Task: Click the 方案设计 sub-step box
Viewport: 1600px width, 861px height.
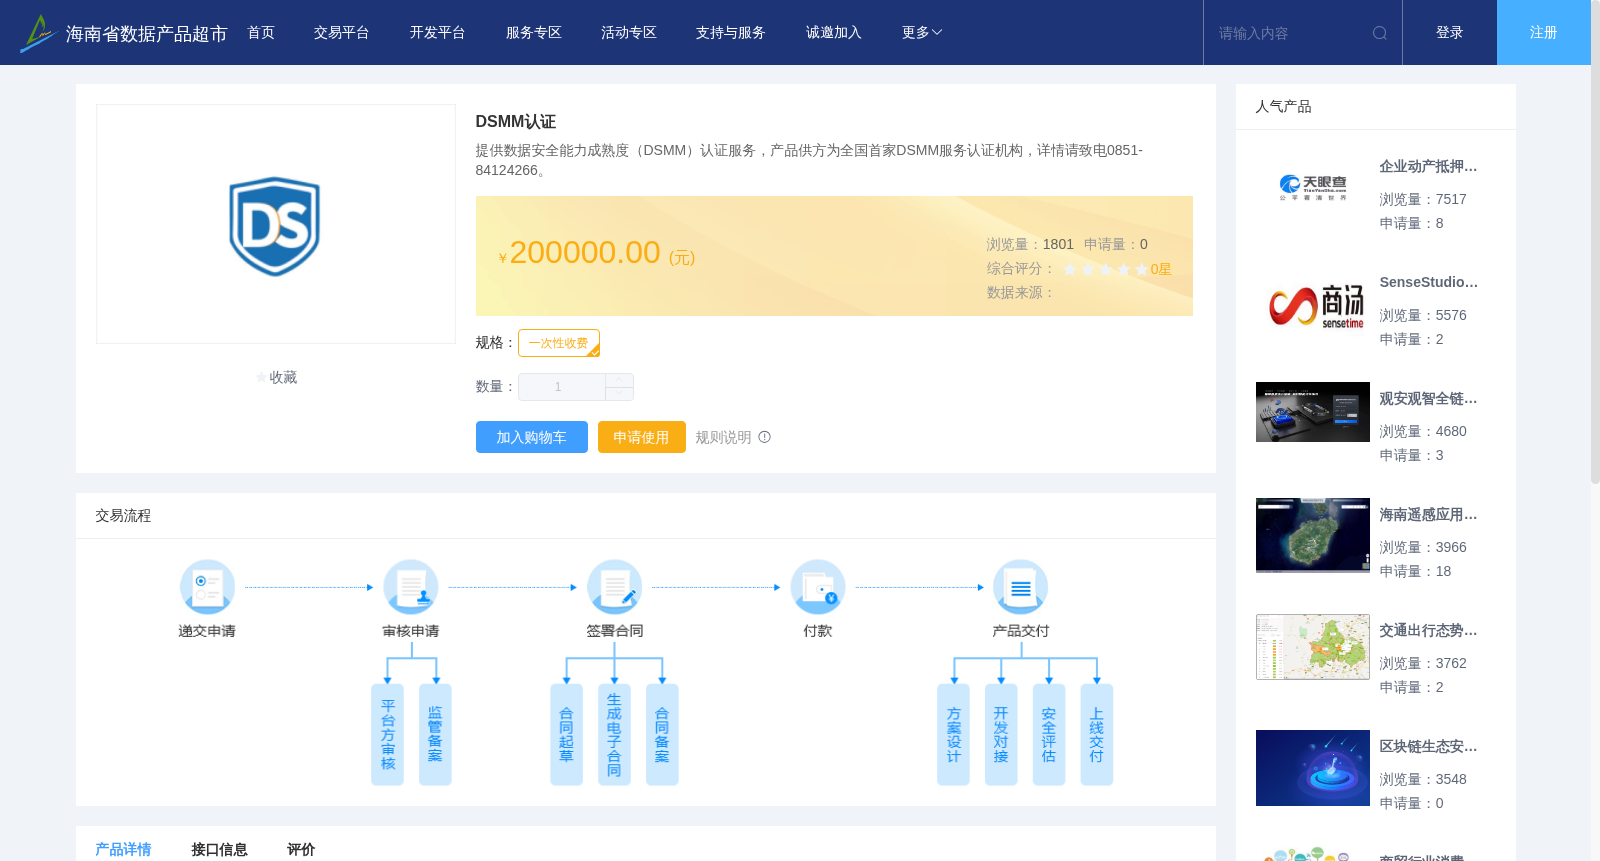Action: tap(953, 735)
